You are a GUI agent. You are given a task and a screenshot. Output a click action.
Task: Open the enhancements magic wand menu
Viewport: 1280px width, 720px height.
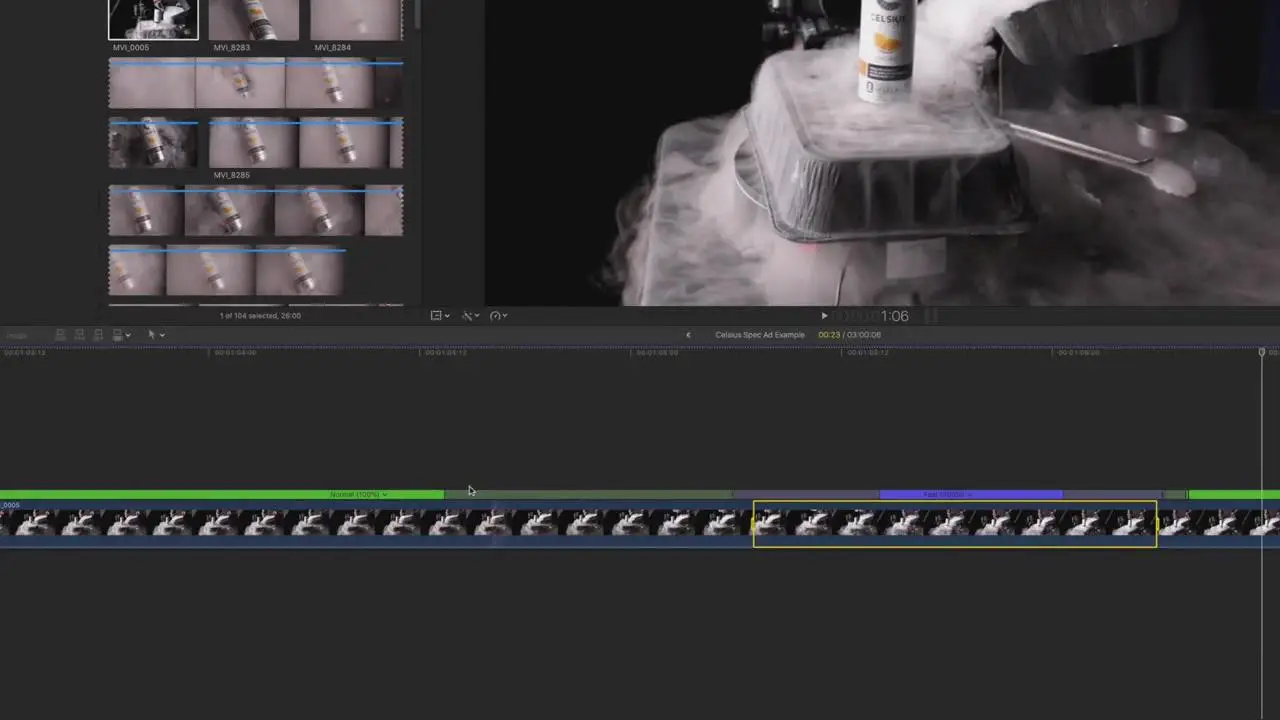point(470,315)
